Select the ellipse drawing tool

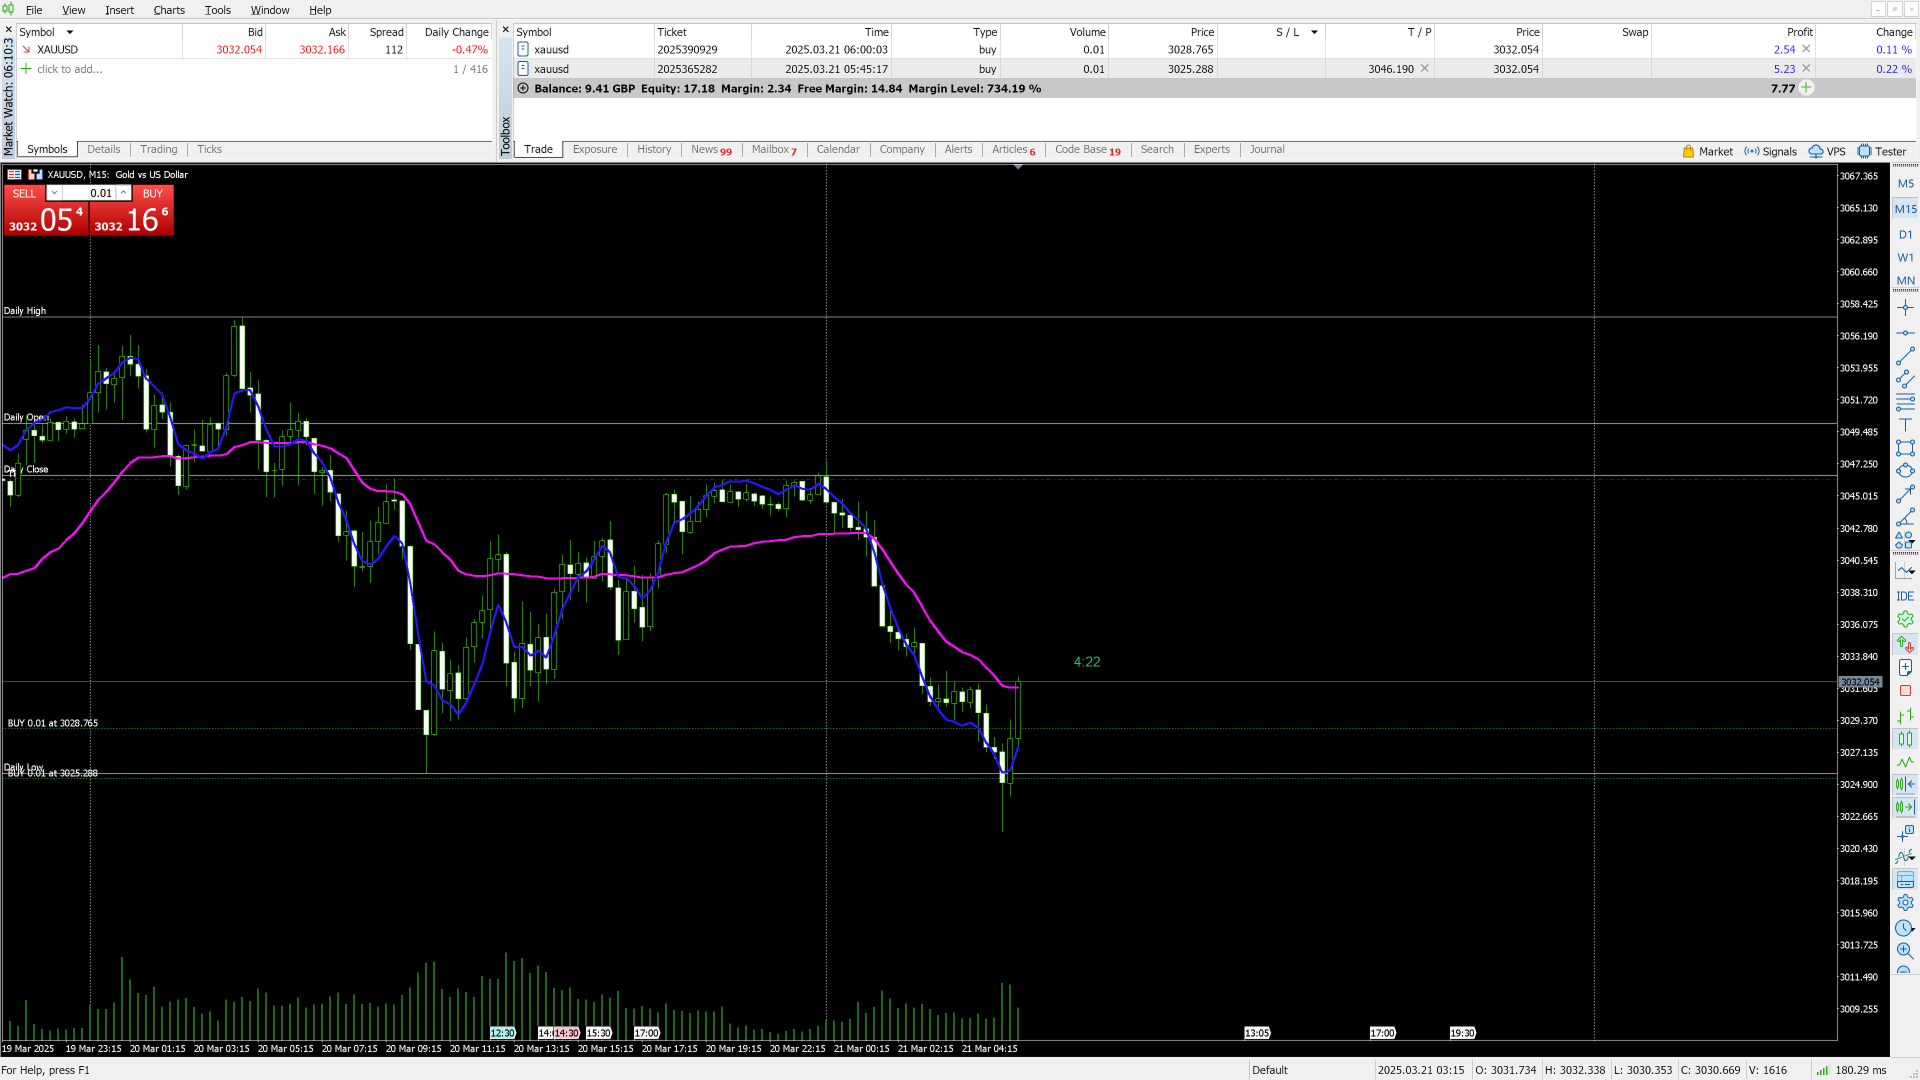point(1905,471)
